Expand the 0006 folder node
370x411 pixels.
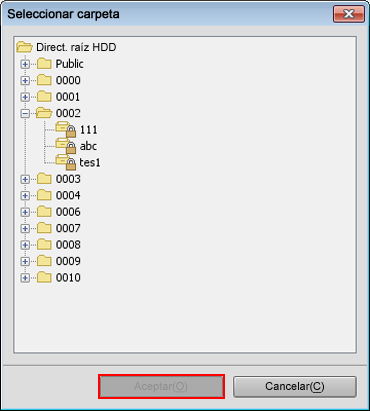point(25,212)
